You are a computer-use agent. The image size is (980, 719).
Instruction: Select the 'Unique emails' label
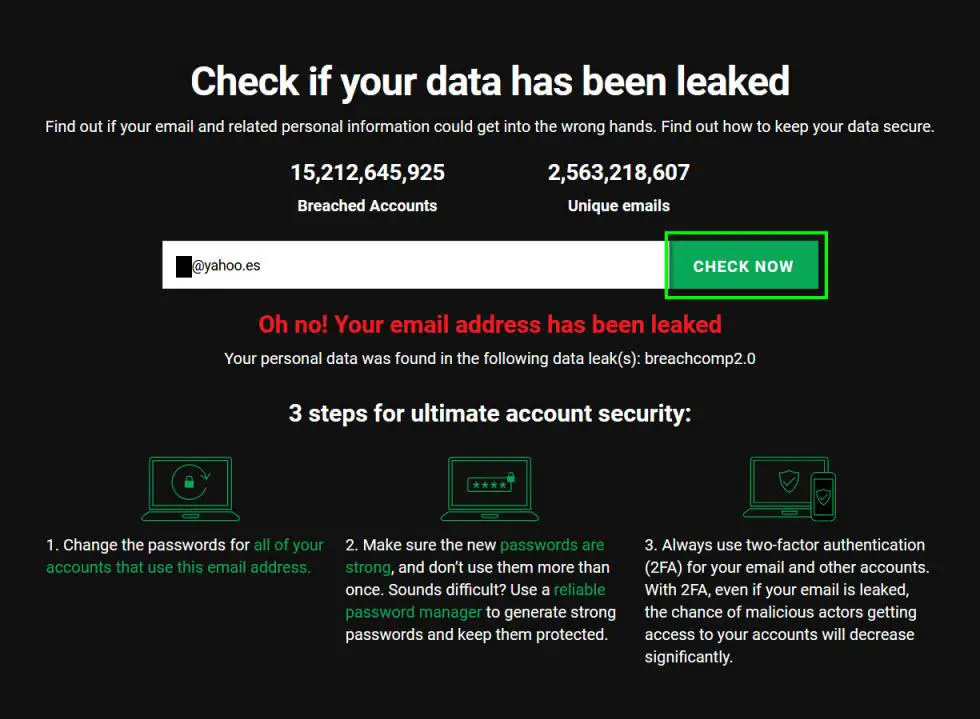click(x=618, y=206)
